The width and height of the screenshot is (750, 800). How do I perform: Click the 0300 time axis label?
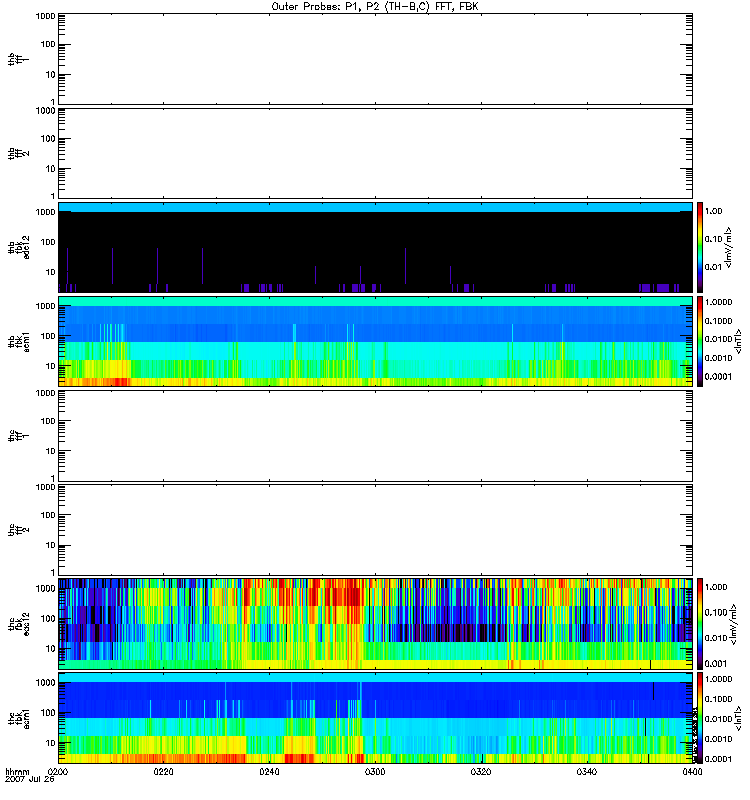(x=374, y=772)
